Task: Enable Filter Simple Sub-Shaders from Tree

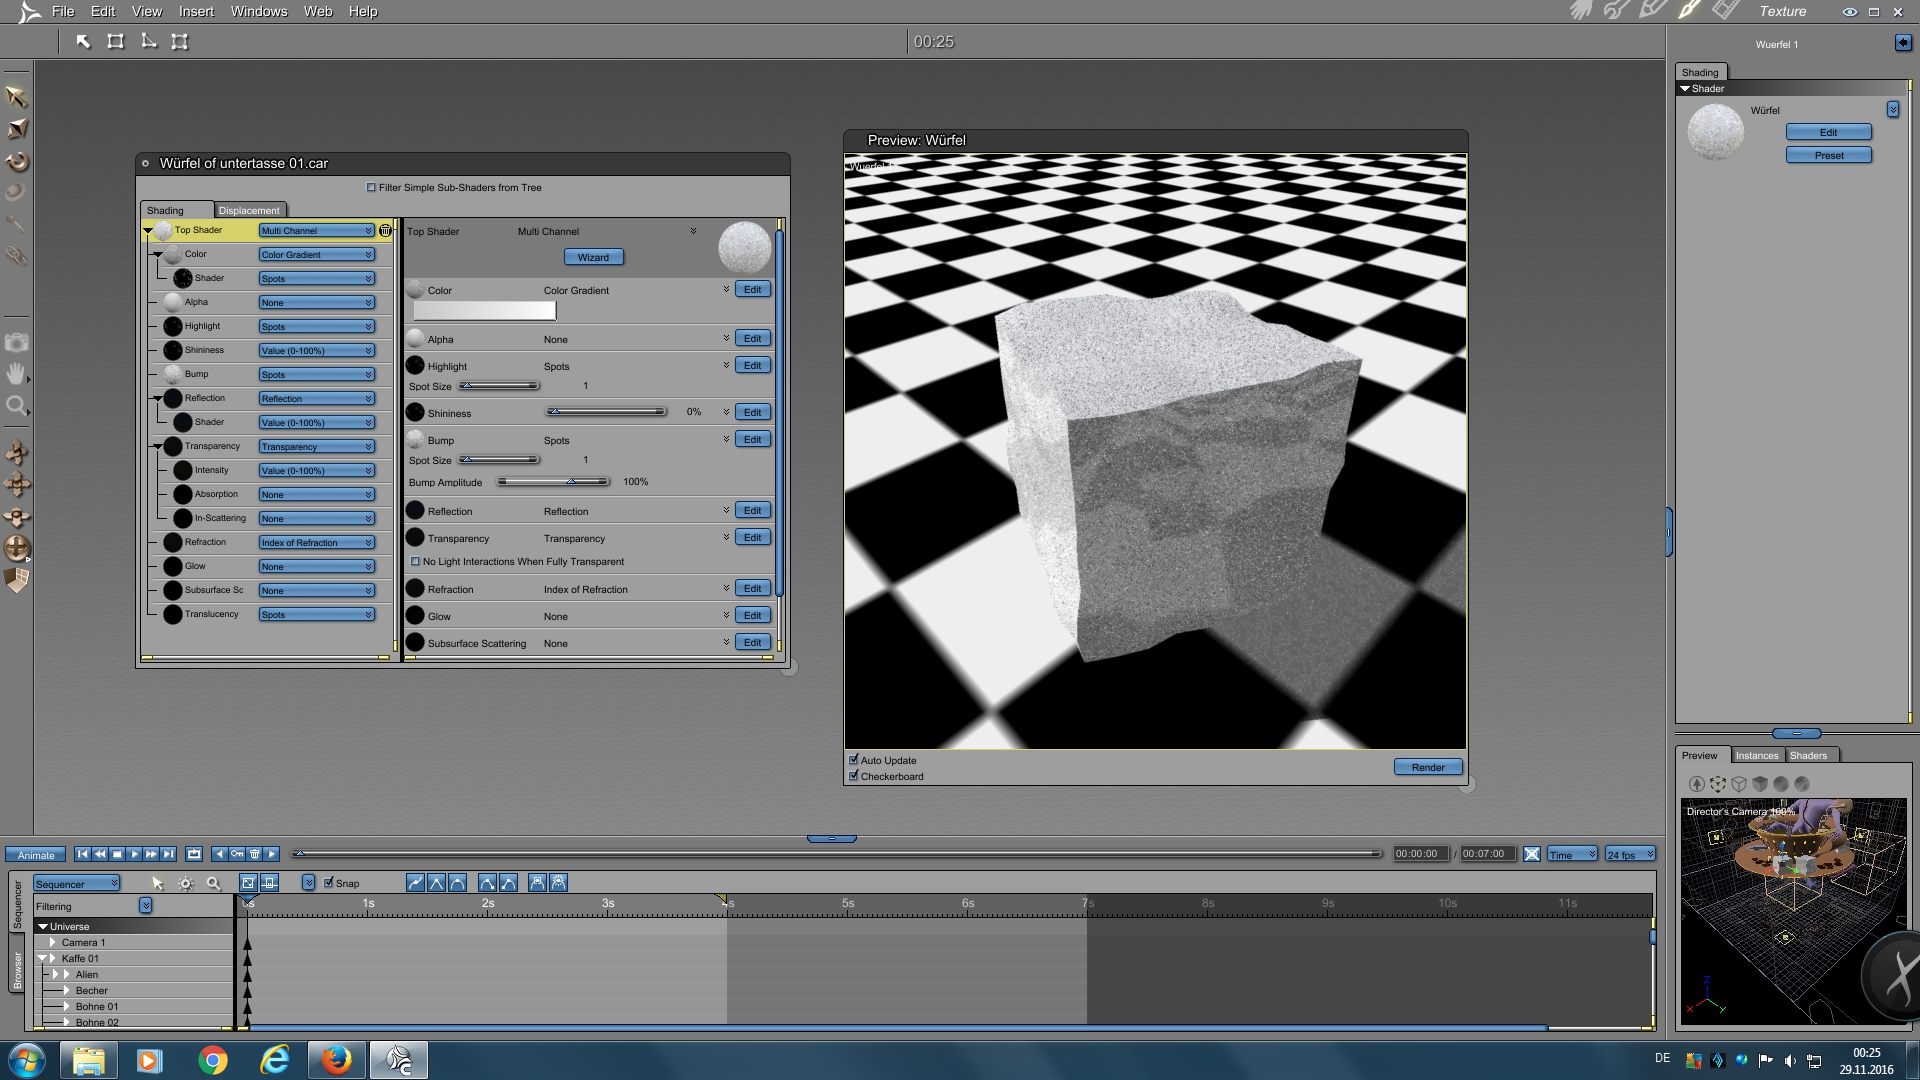Action: (371, 187)
